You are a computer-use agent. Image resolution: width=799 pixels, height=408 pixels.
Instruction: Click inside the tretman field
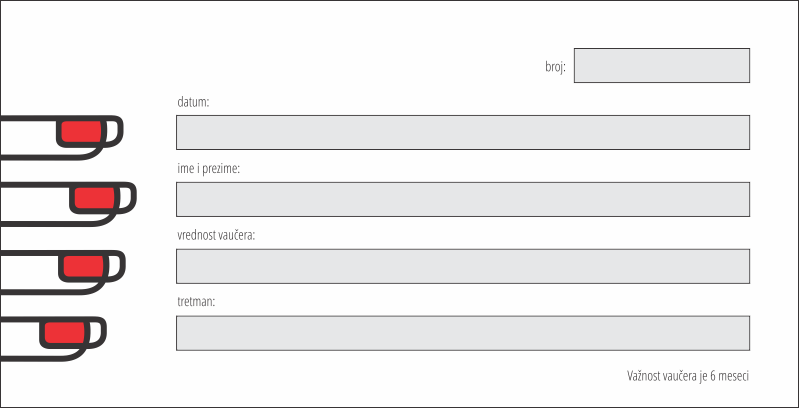(463, 333)
